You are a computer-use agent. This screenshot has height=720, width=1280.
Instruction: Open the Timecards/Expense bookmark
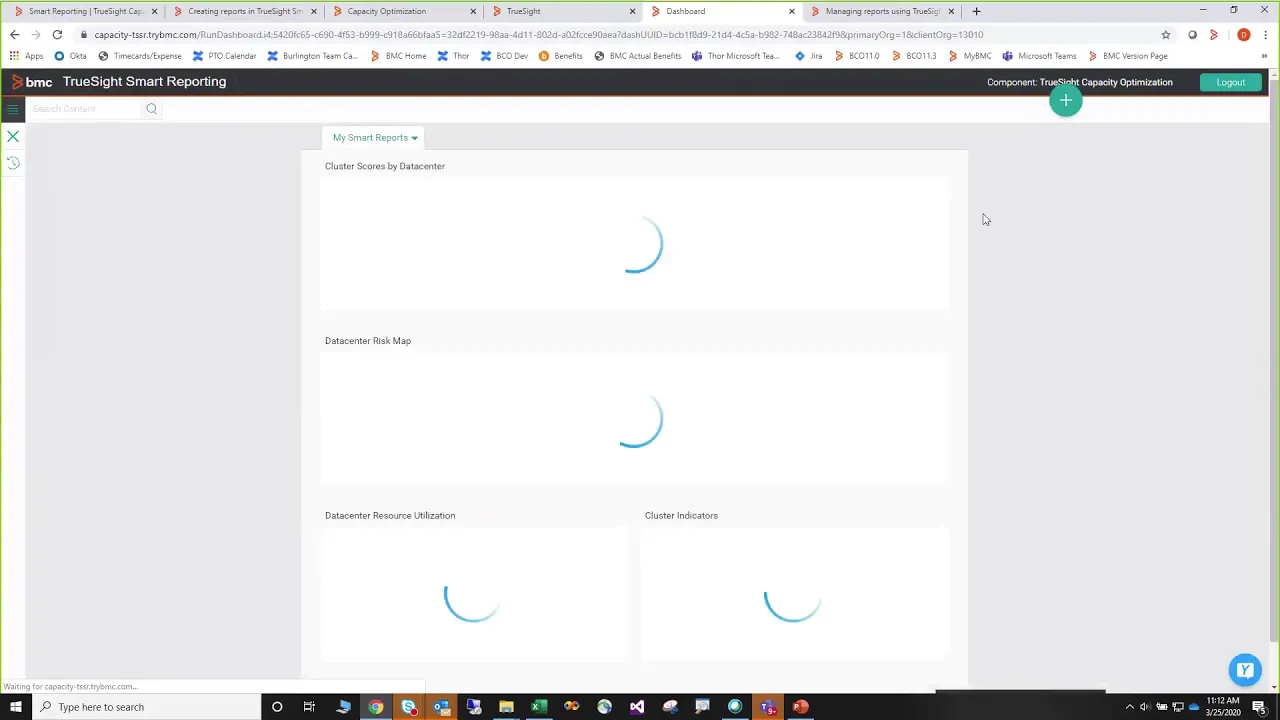140,56
